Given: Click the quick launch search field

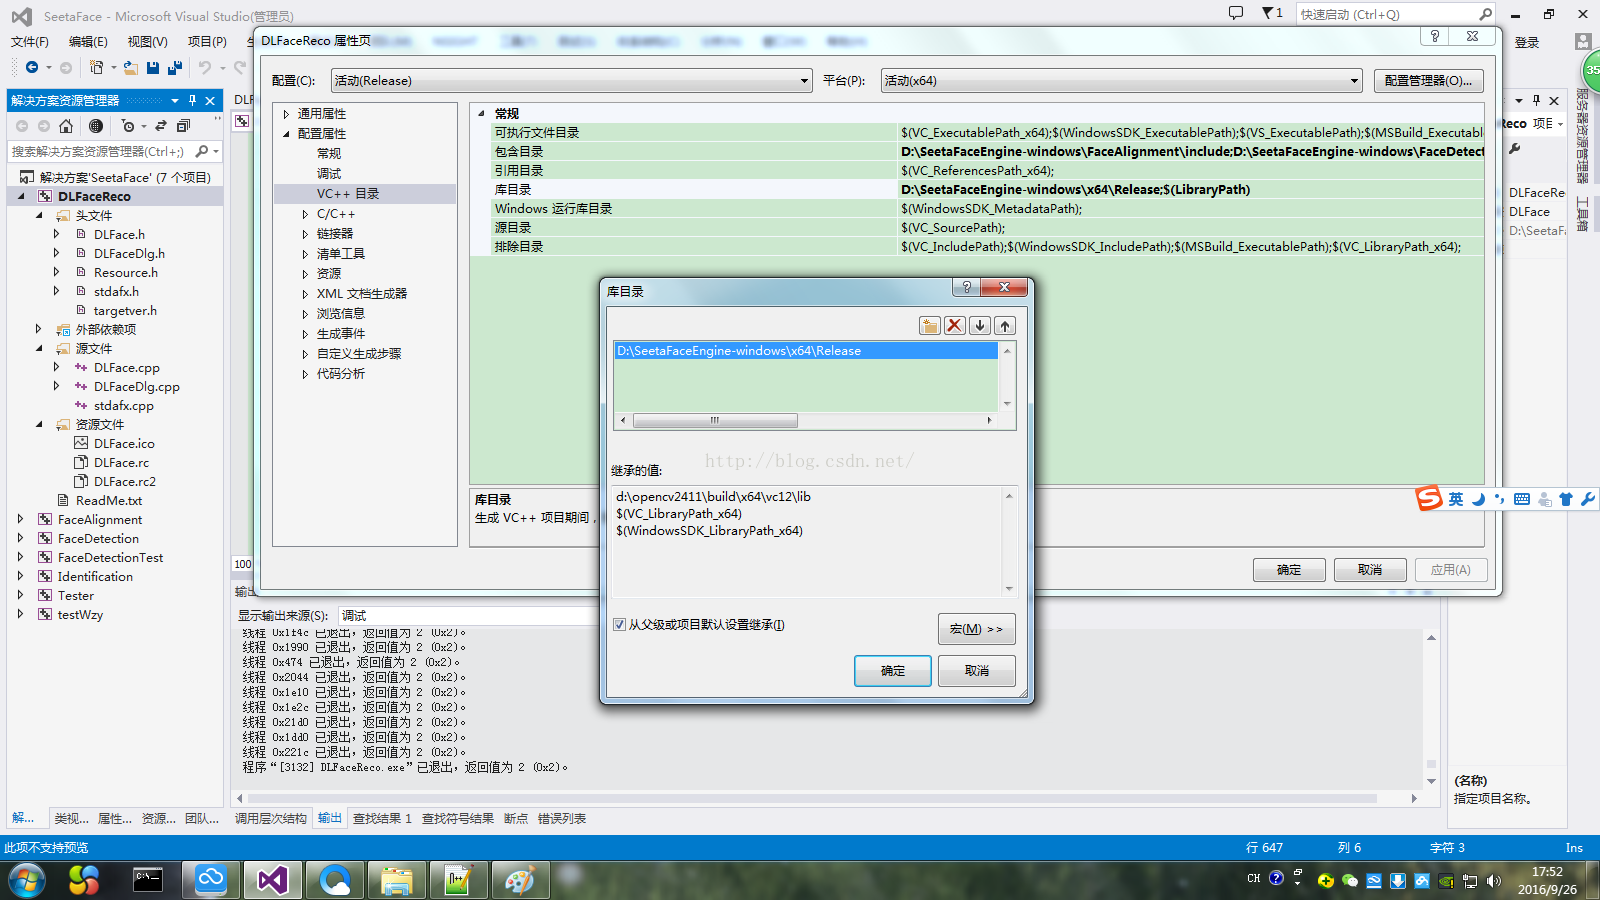Looking at the screenshot, I should [x=1387, y=14].
